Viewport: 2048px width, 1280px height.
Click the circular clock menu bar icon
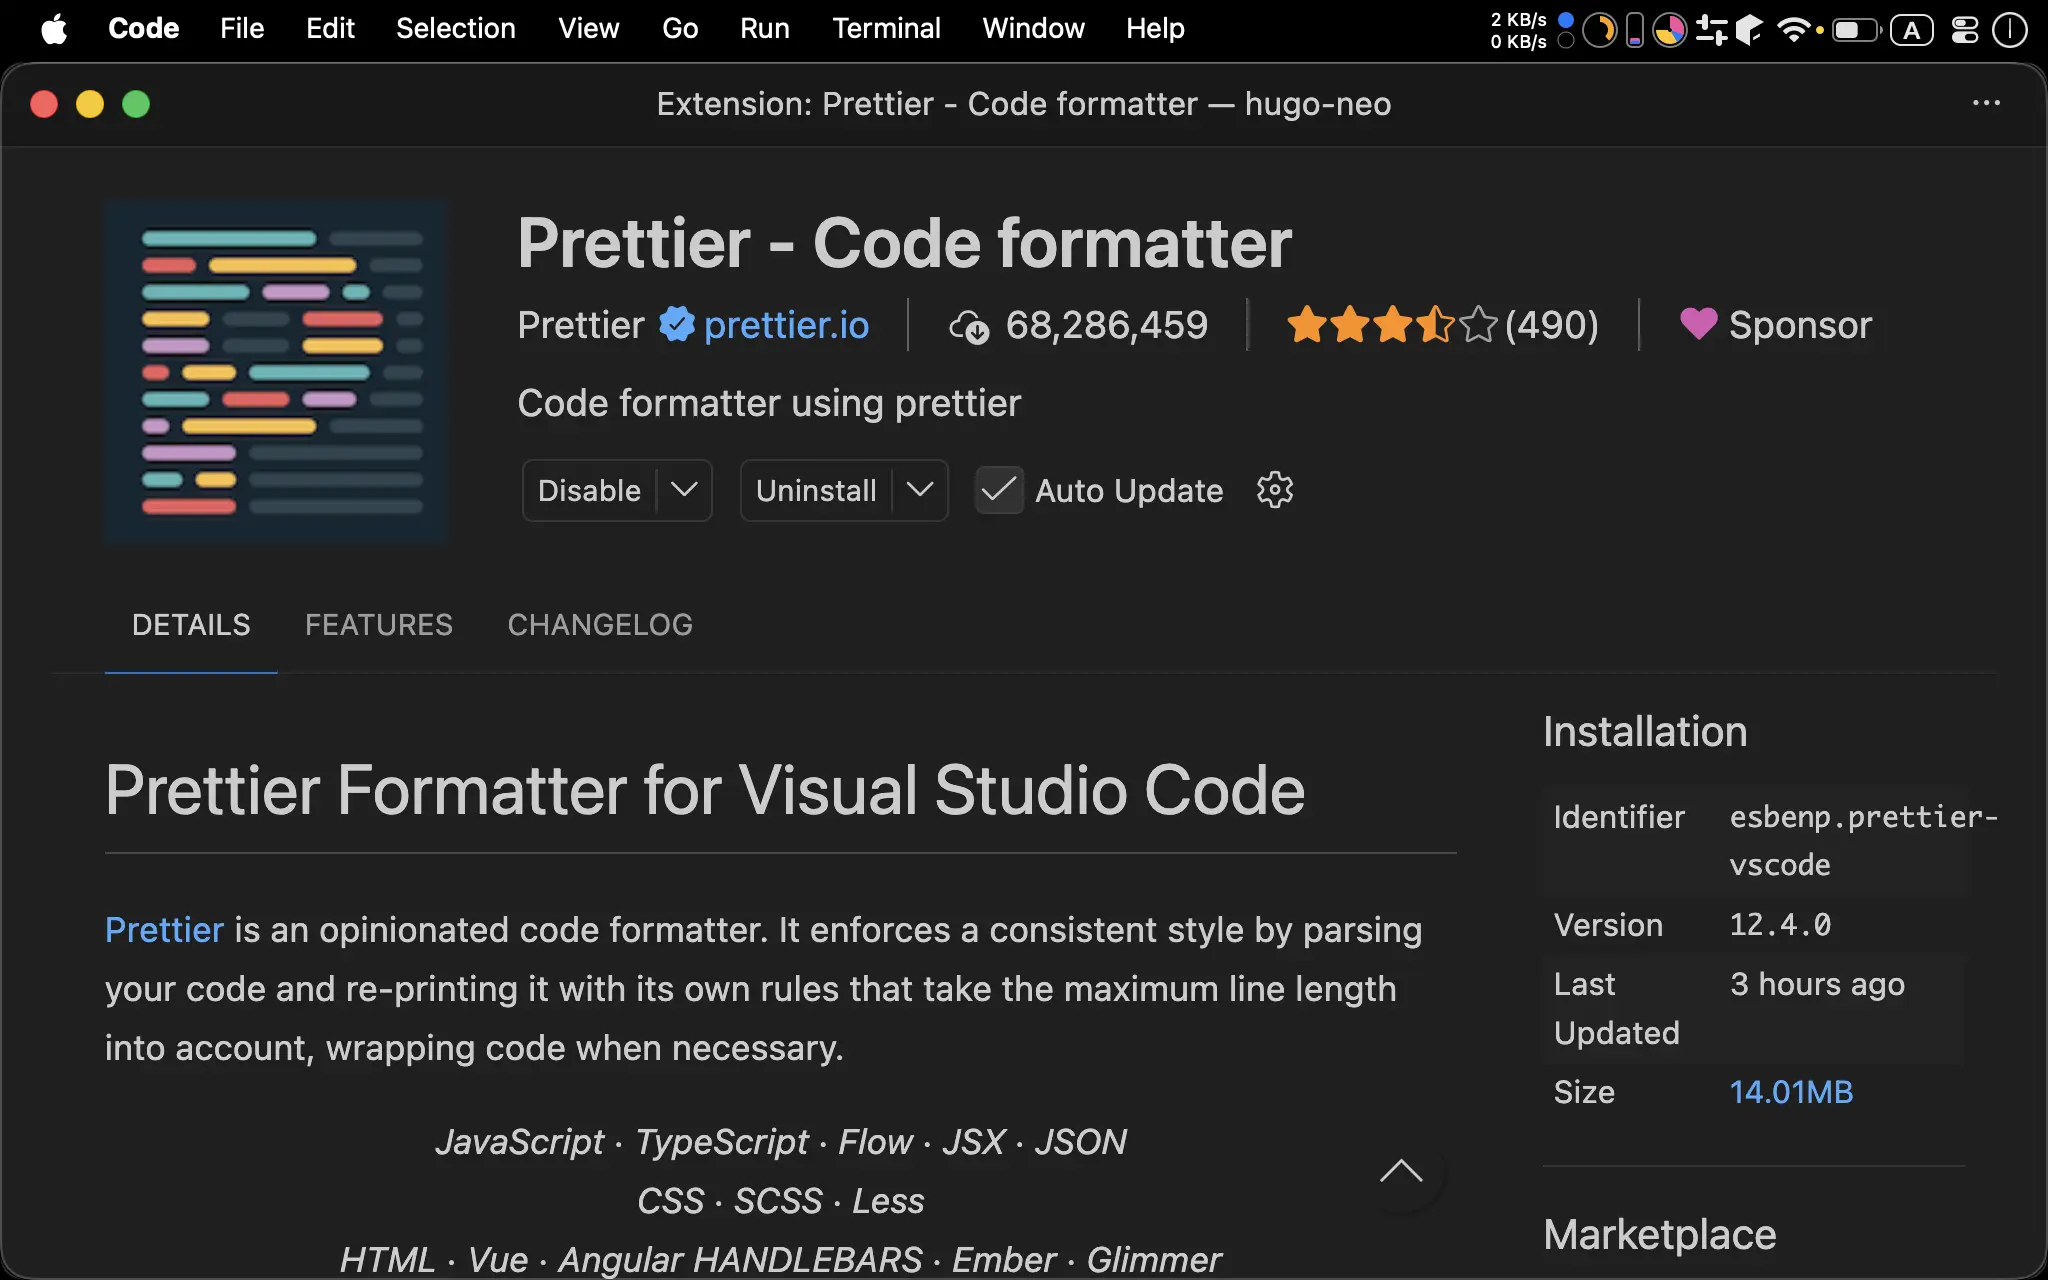pos(2010,30)
